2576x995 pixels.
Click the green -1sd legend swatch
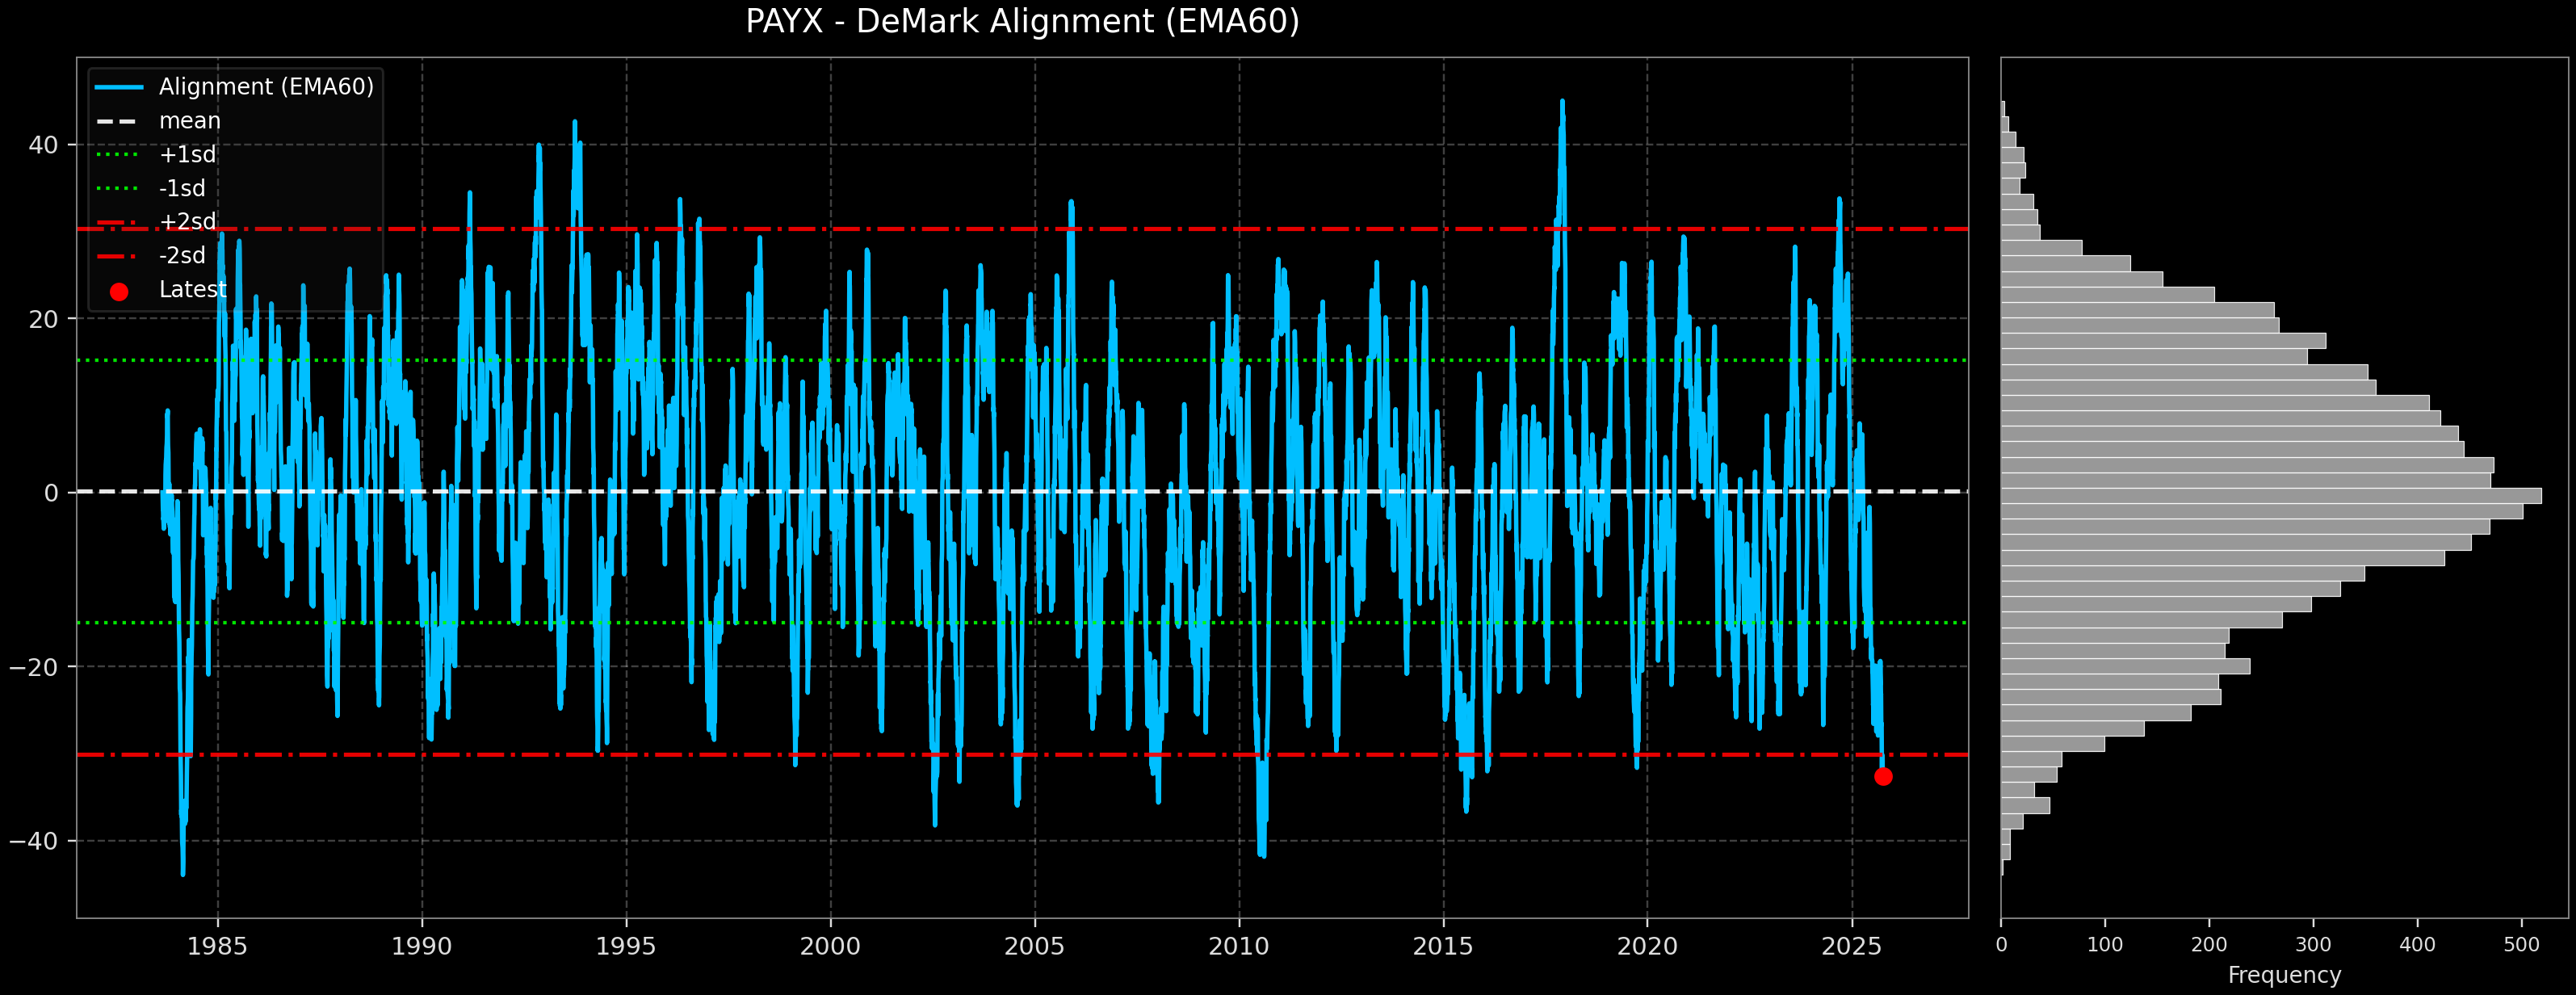[119, 189]
